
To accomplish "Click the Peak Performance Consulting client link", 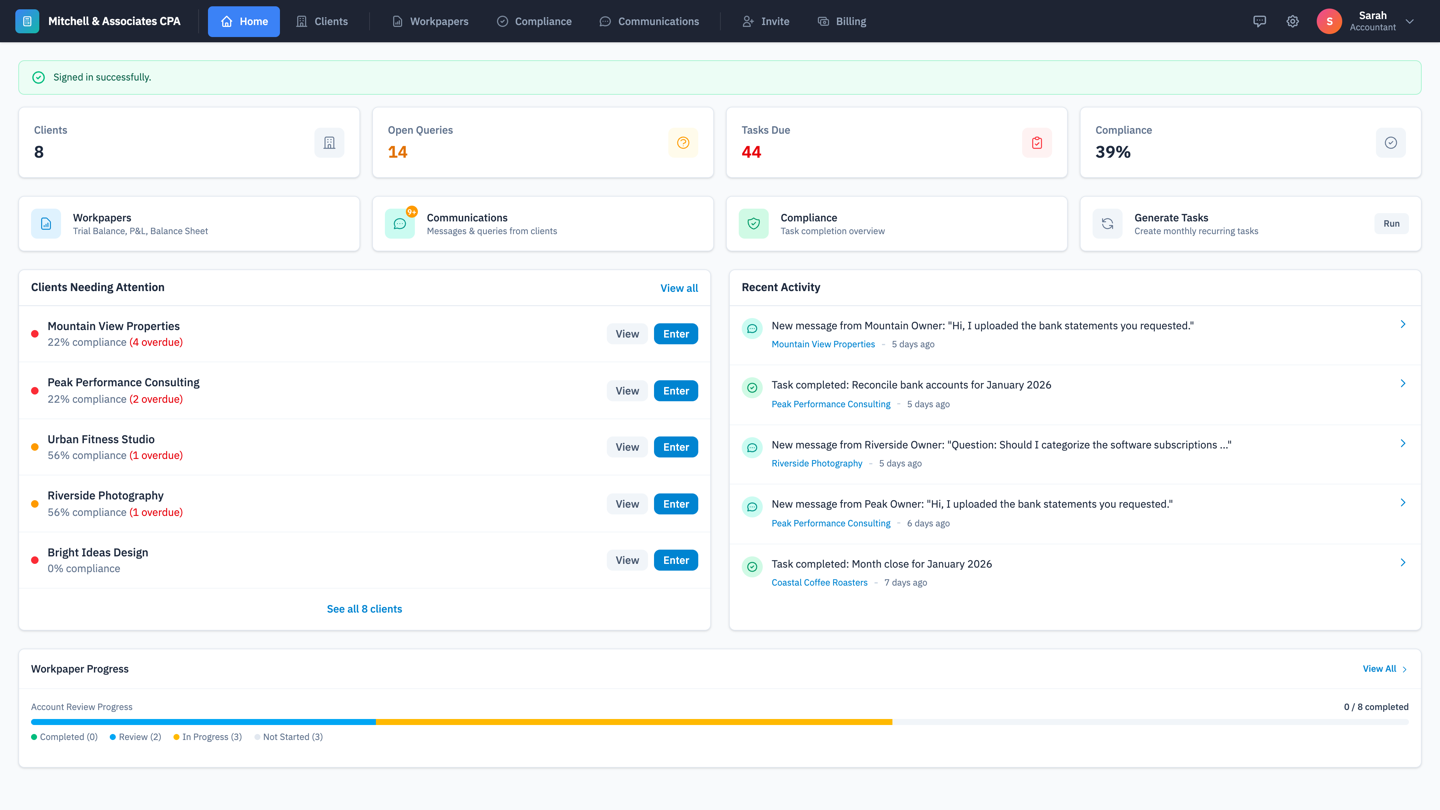I will pos(831,404).
